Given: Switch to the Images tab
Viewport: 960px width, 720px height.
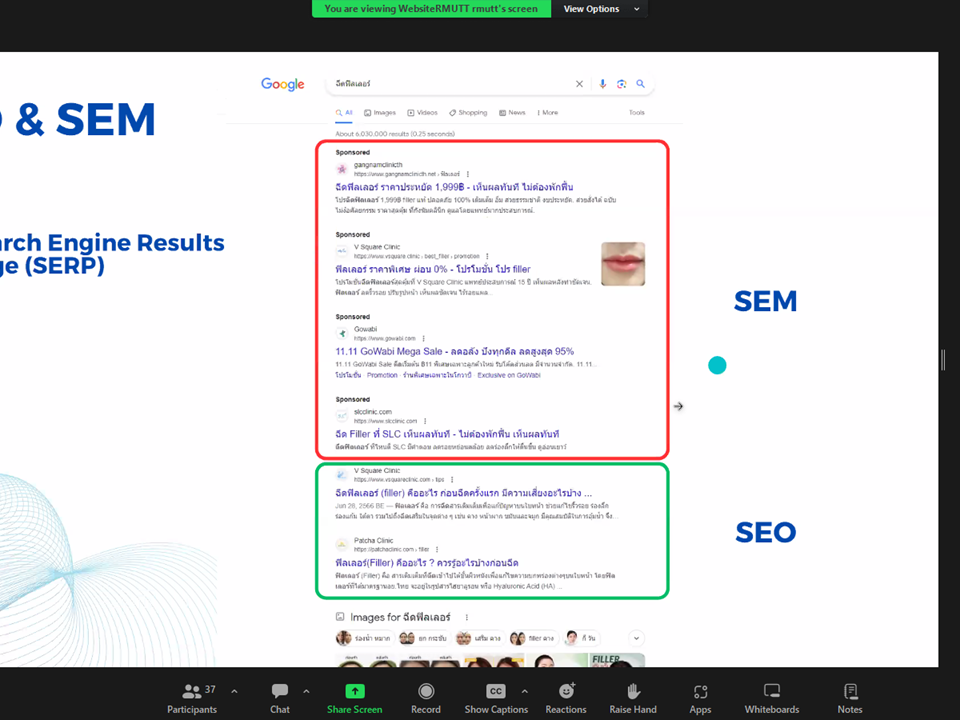Looking at the screenshot, I should (x=380, y=113).
